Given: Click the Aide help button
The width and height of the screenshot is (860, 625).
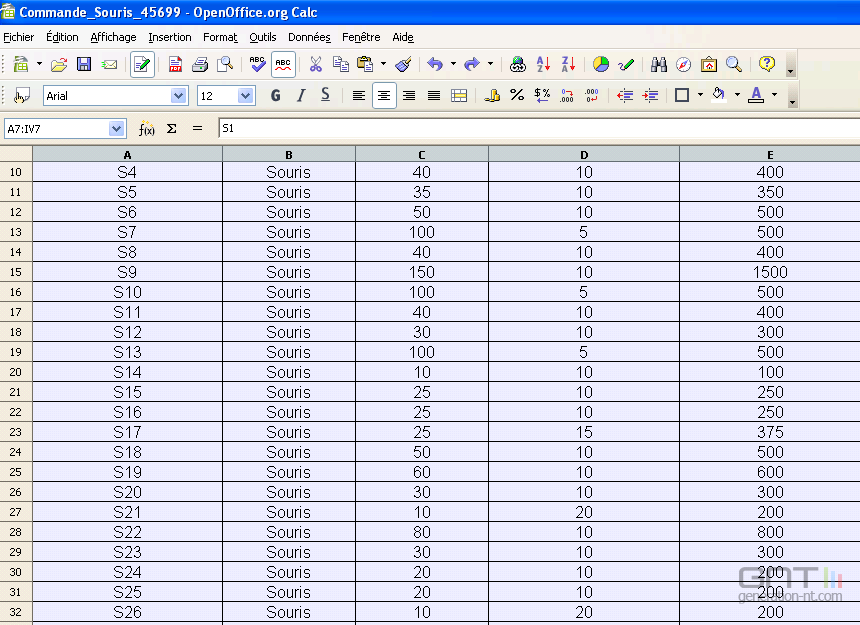Looking at the screenshot, I should (x=402, y=37).
